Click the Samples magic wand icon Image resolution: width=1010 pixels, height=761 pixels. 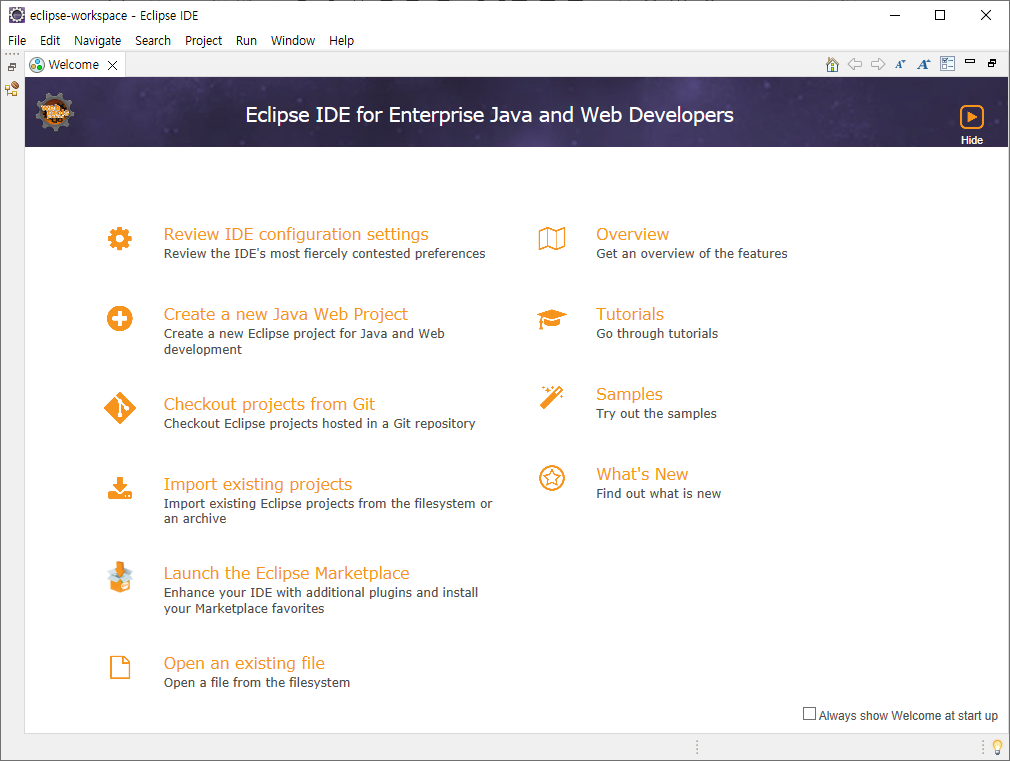tap(552, 397)
